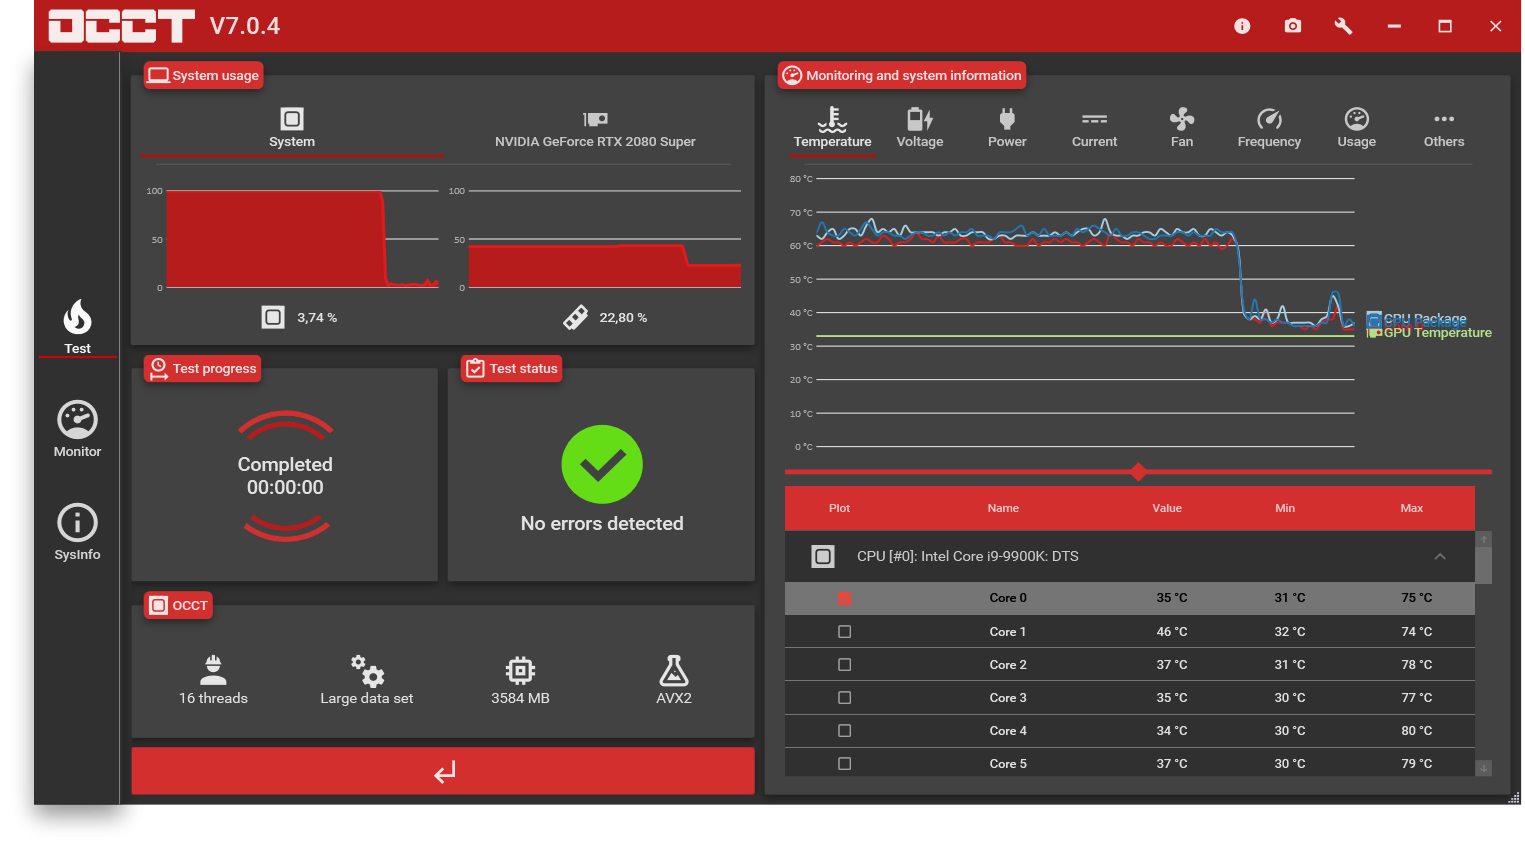
Task: Open settings with the wrench icon
Action: tap(1343, 26)
